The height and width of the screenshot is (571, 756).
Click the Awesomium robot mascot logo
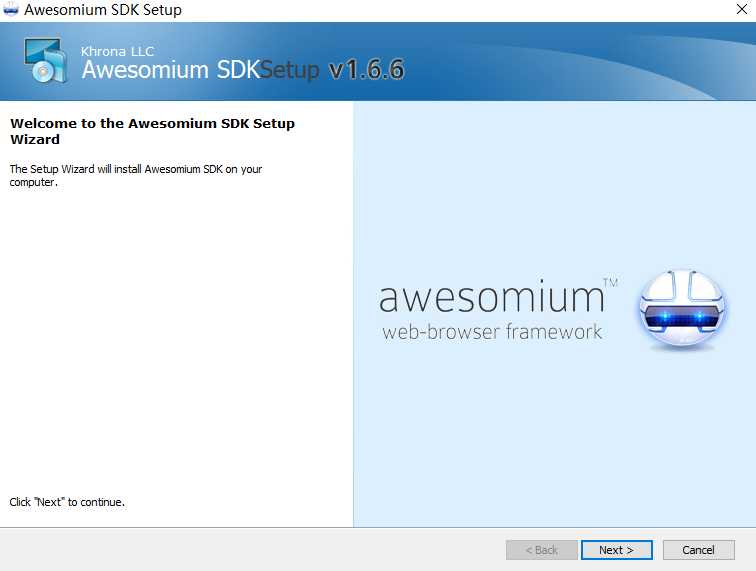coord(683,309)
